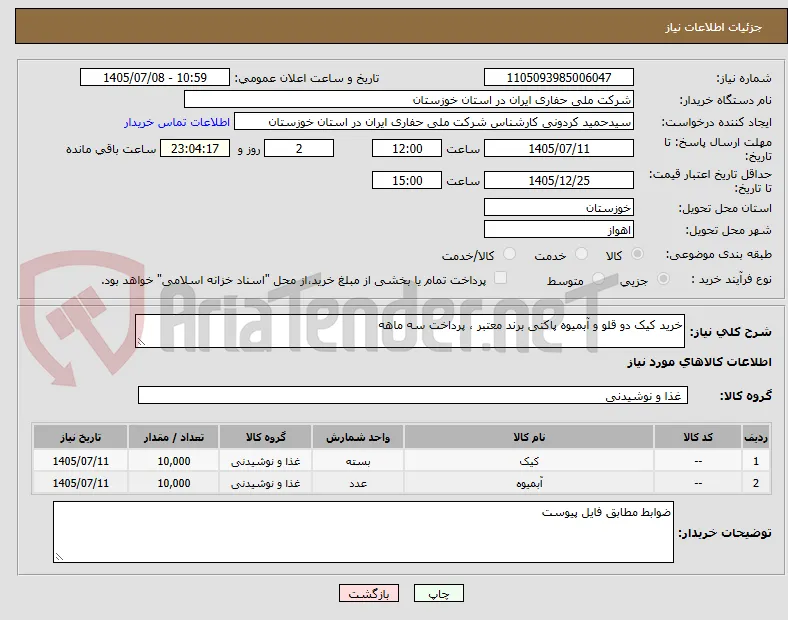Click the بسته unit cell
Screen dimensions: 788x620
coord(358,461)
